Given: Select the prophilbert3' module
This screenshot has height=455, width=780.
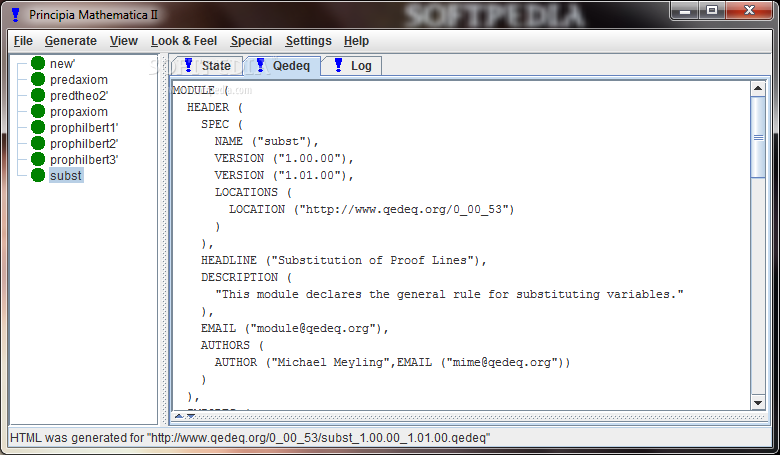Looking at the screenshot, I should pos(84,159).
